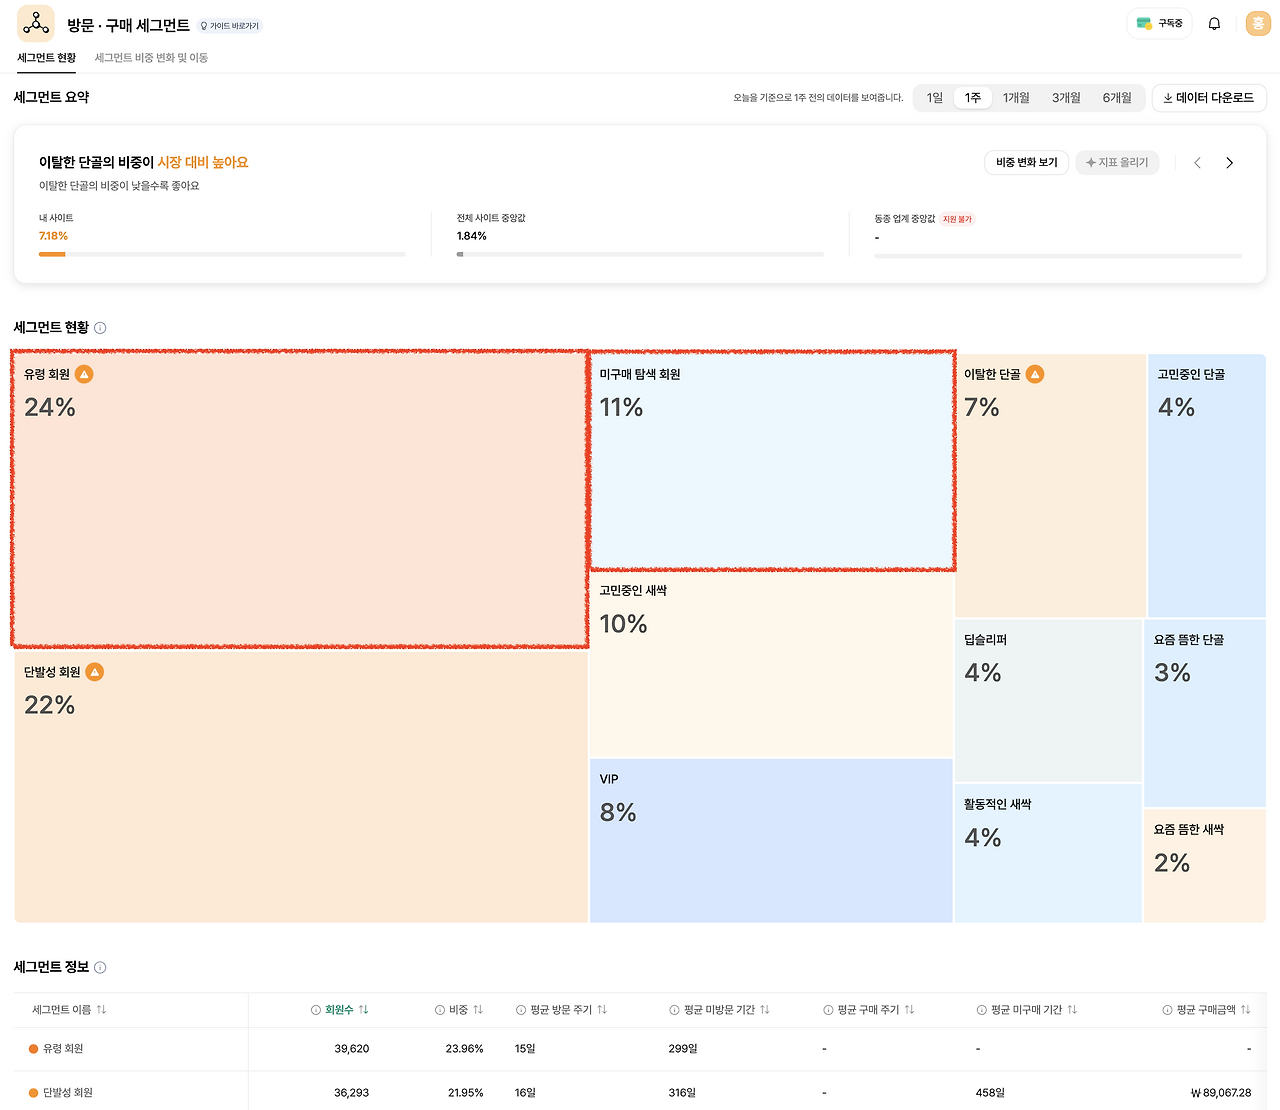Click the 비중 column info icon
1280x1110 pixels.
click(440, 1010)
